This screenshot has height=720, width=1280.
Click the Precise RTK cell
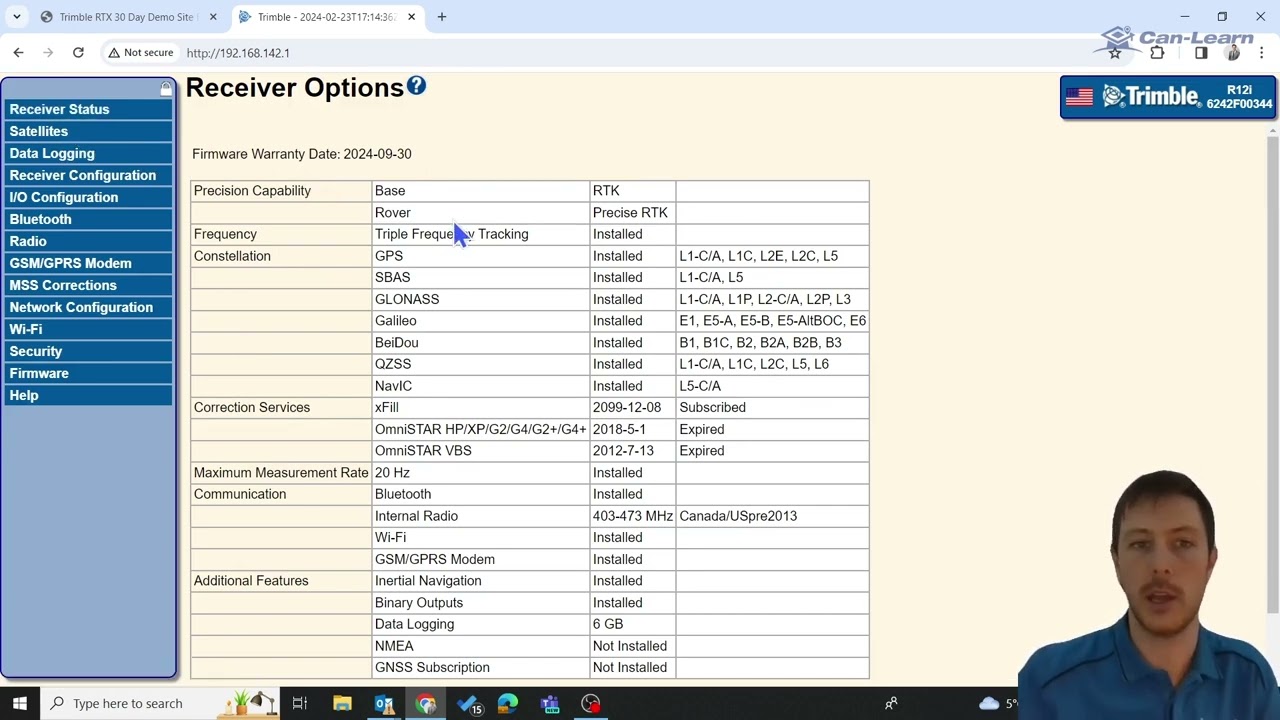click(632, 212)
